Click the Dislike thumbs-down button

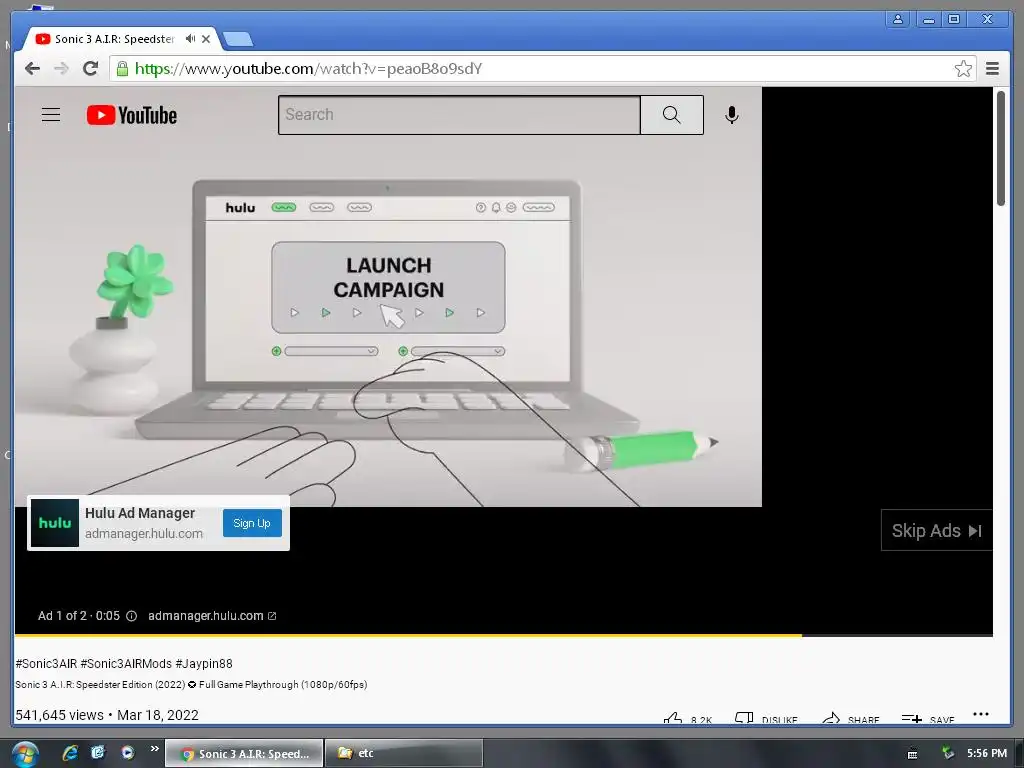766,719
